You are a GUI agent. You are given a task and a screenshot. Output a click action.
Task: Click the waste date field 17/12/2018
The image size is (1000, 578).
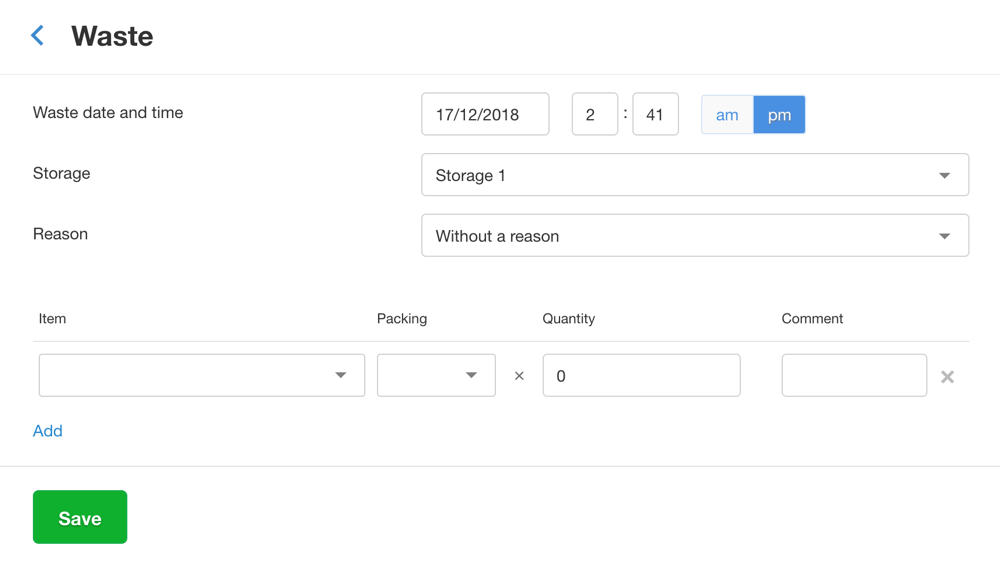(x=485, y=114)
